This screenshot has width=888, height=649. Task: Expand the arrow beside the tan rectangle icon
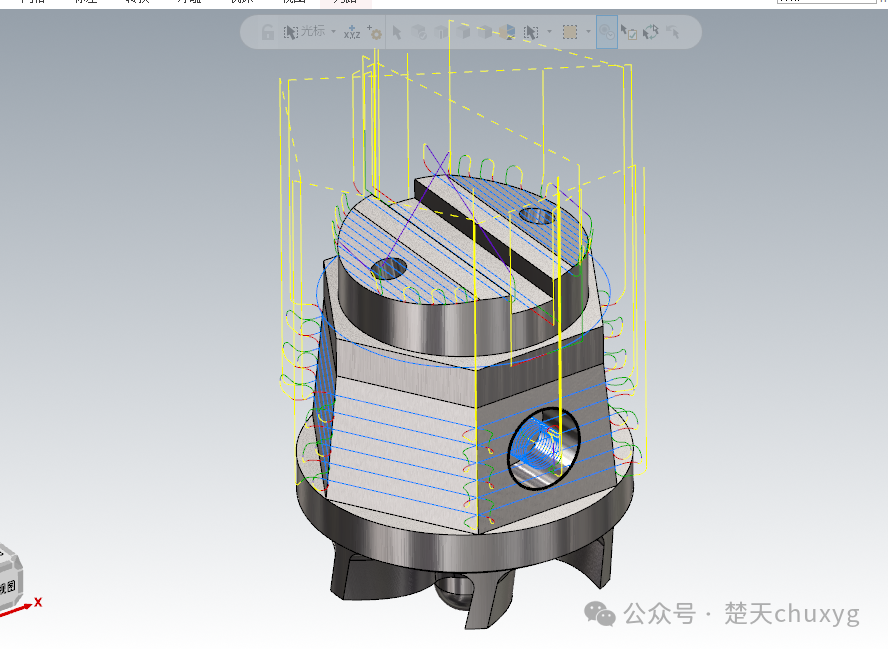(x=588, y=31)
